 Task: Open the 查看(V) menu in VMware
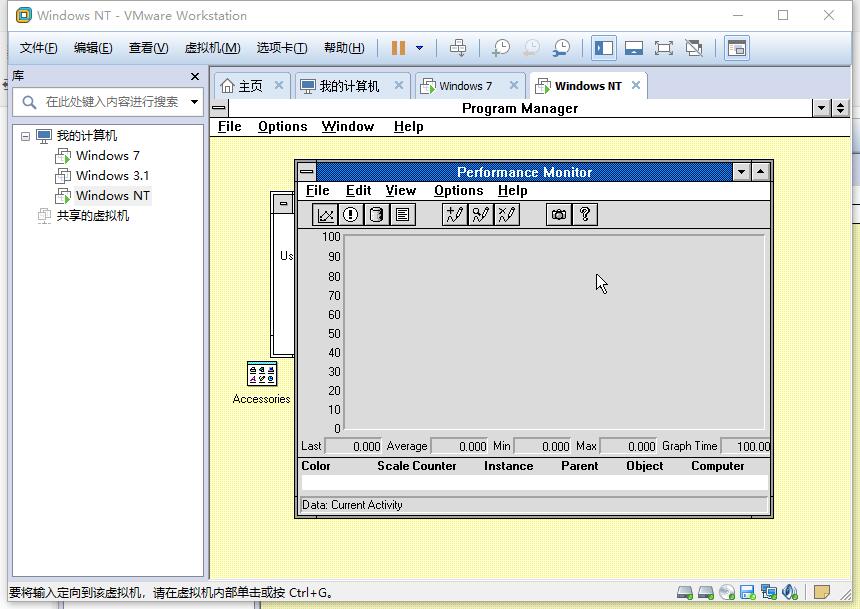pos(149,48)
